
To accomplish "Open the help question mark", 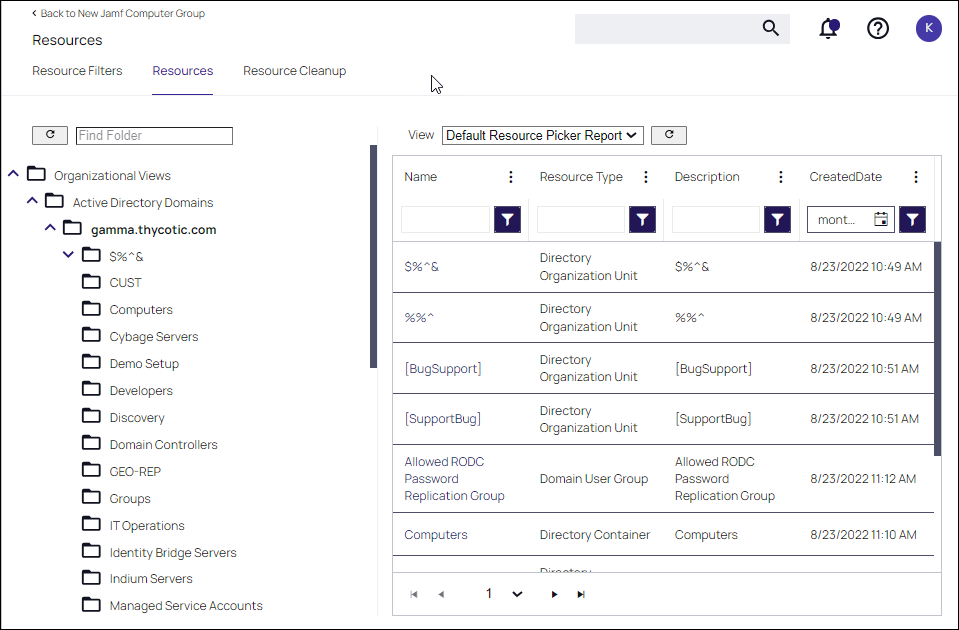I will click(877, 28).
